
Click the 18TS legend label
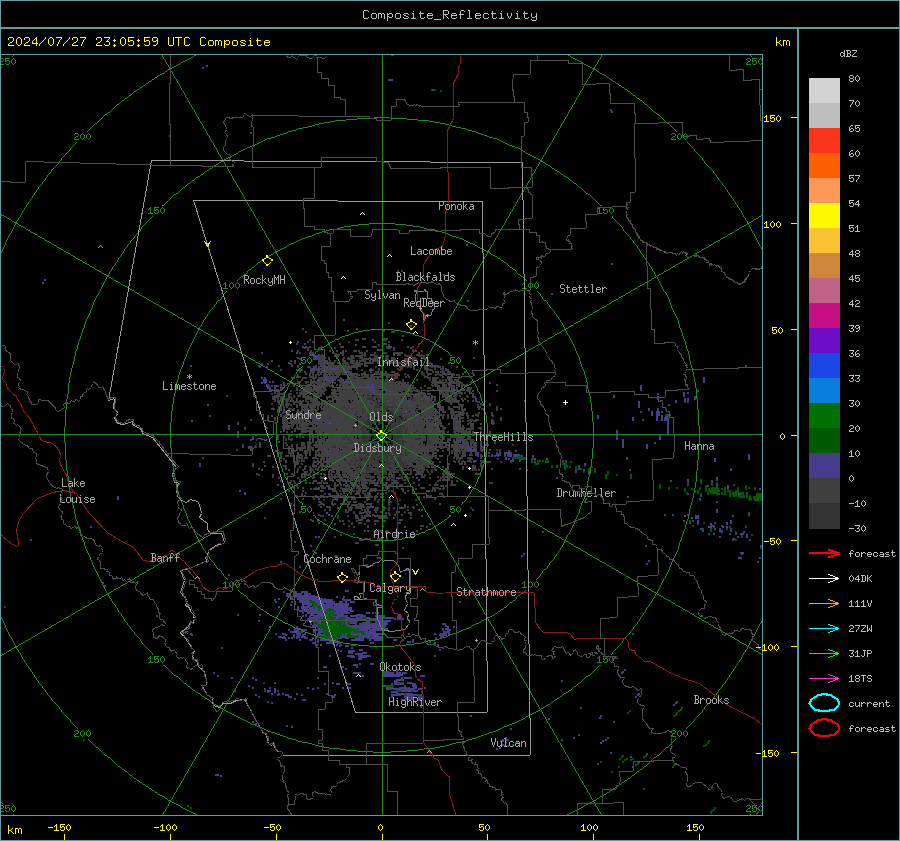[x=860, y=679]
